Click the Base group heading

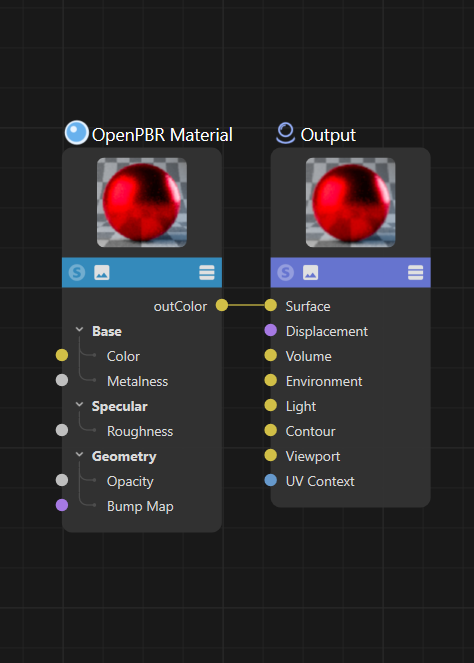(x=107, y=331)
